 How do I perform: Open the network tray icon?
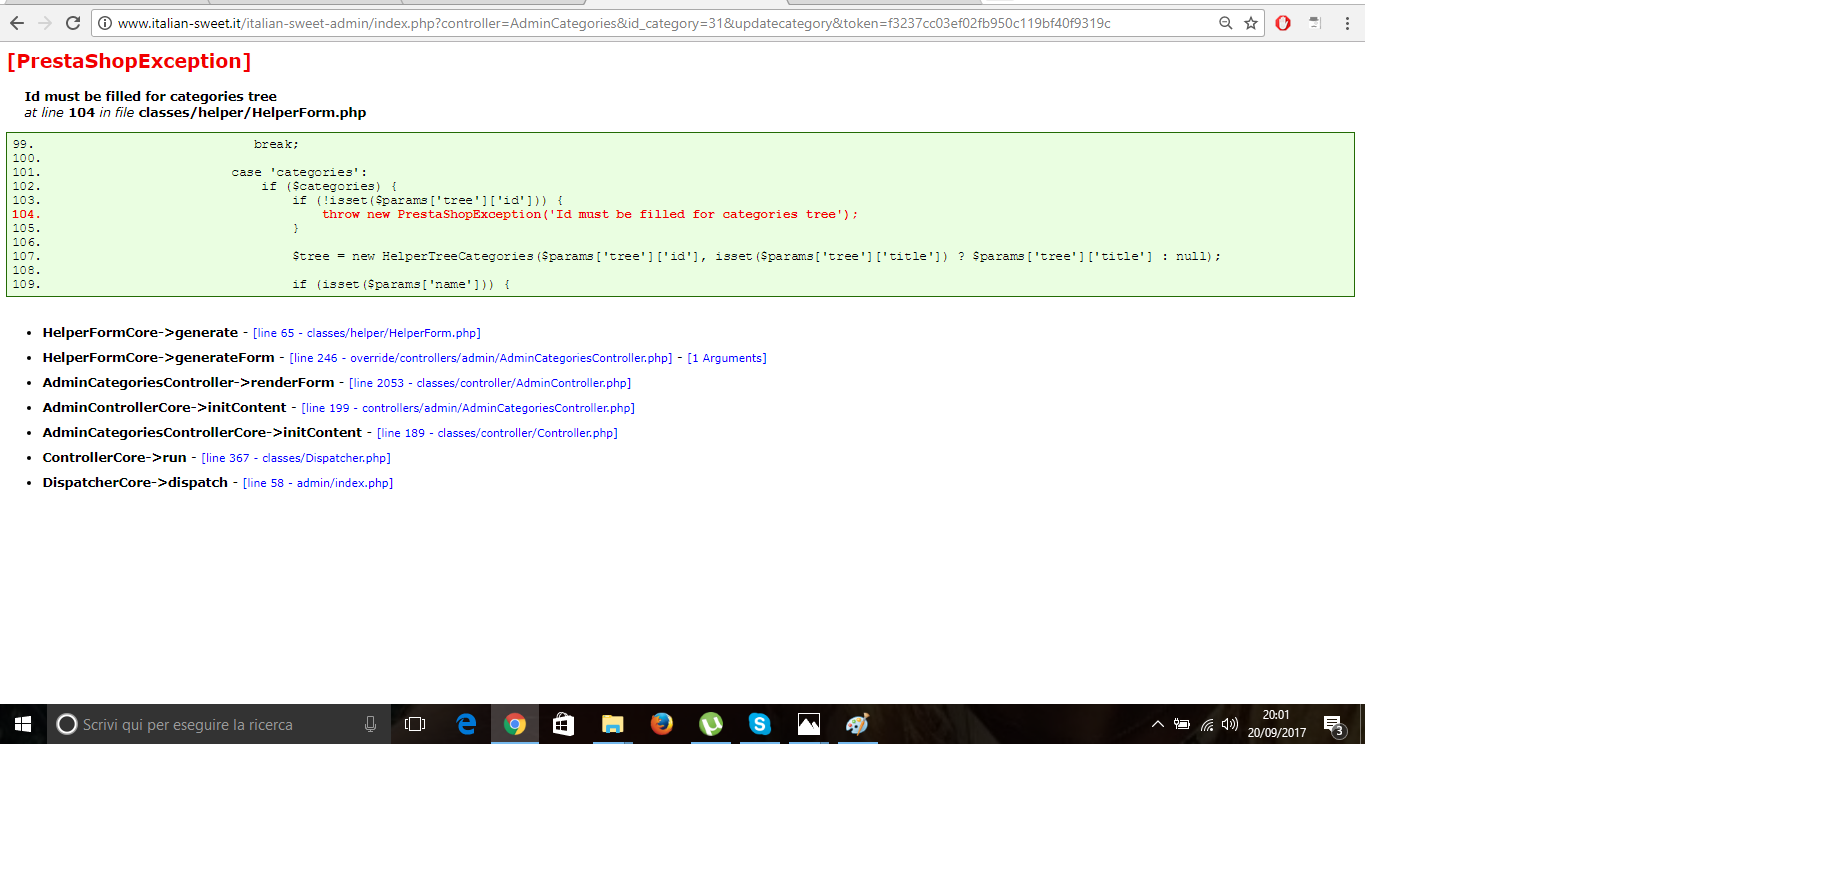tap(1207, 724)
